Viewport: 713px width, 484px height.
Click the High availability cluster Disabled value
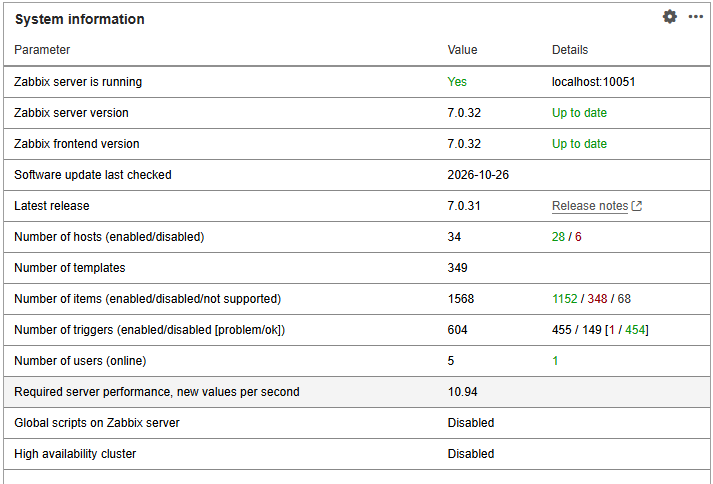[x=471, y=454]
